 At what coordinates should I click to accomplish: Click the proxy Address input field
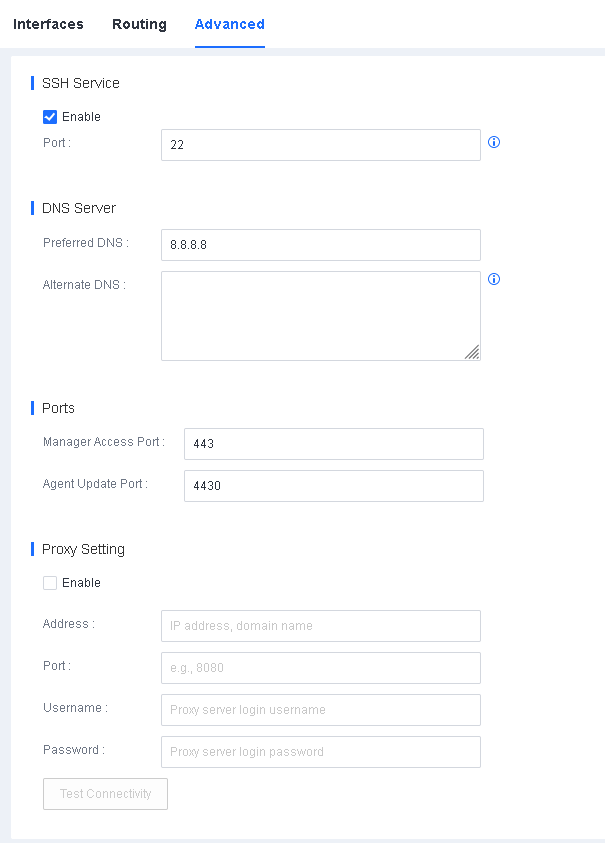tap(320, 626)
